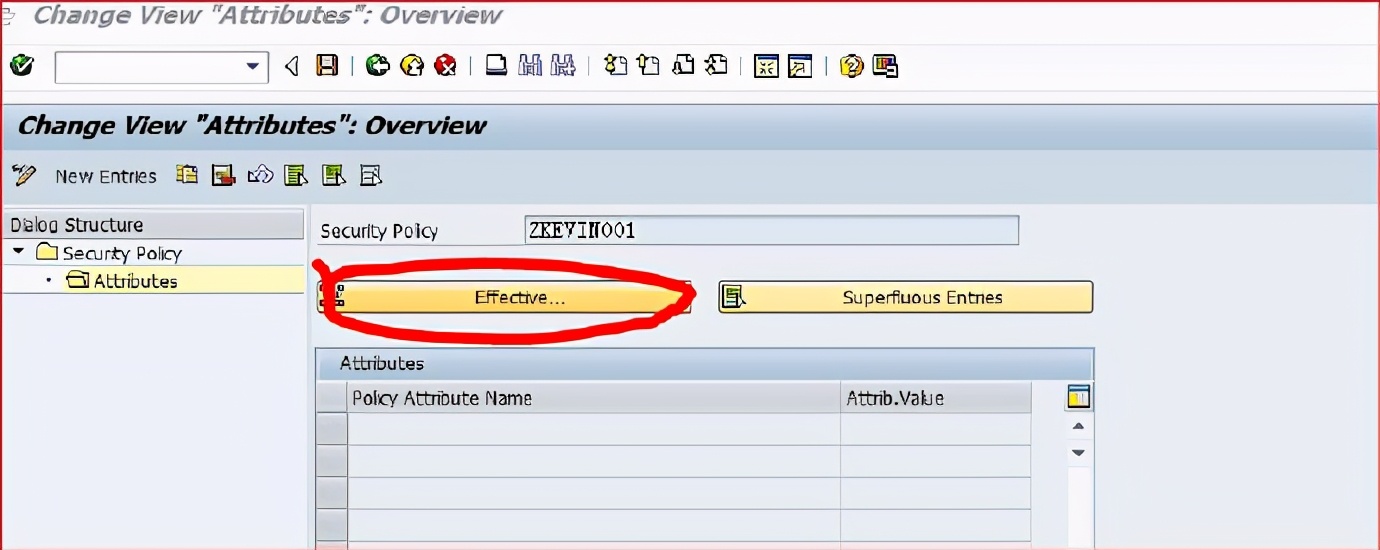The image size is (1380, 550).
Task: Click the Select All icon
Action: click(296, 176)
